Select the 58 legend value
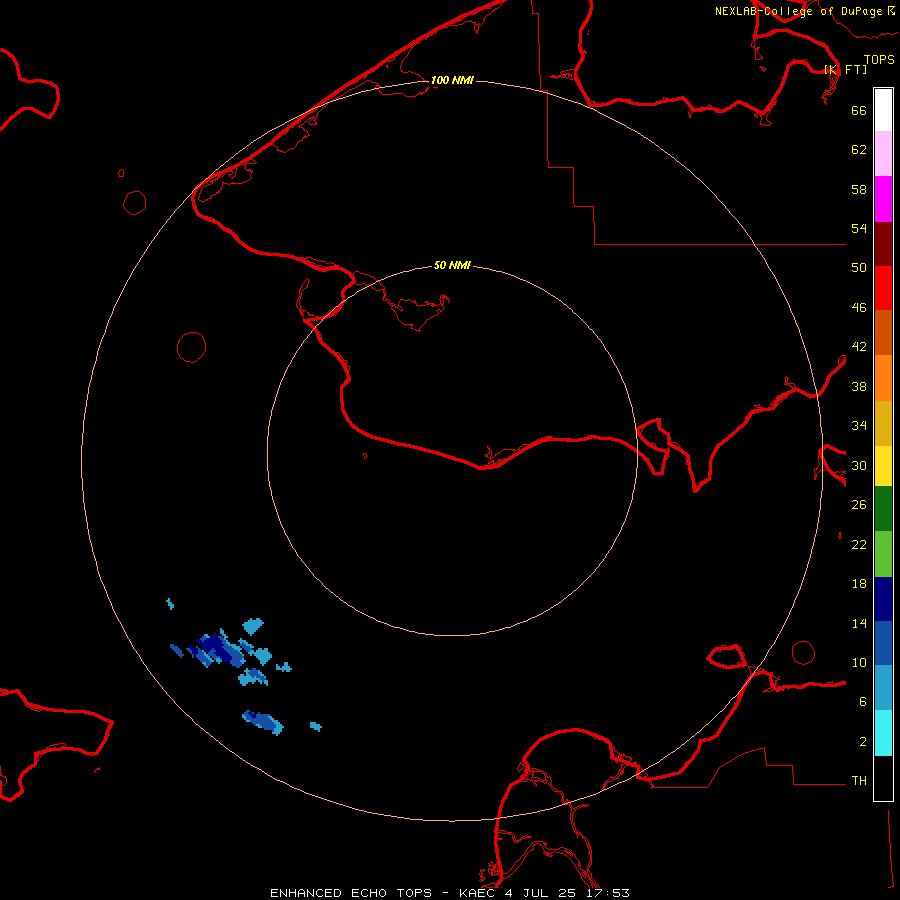The height and width of the screenshot is (900, 900). tap(859, 189)
